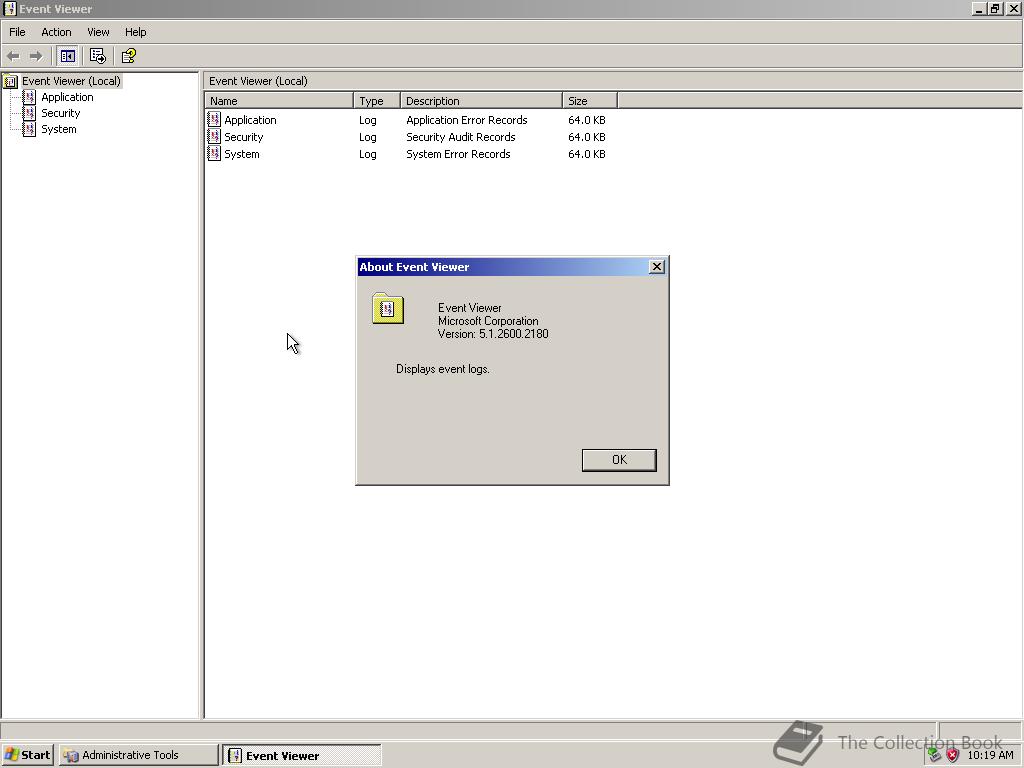Select the Application name in list
1024x768 pixels.
[250, 120]
